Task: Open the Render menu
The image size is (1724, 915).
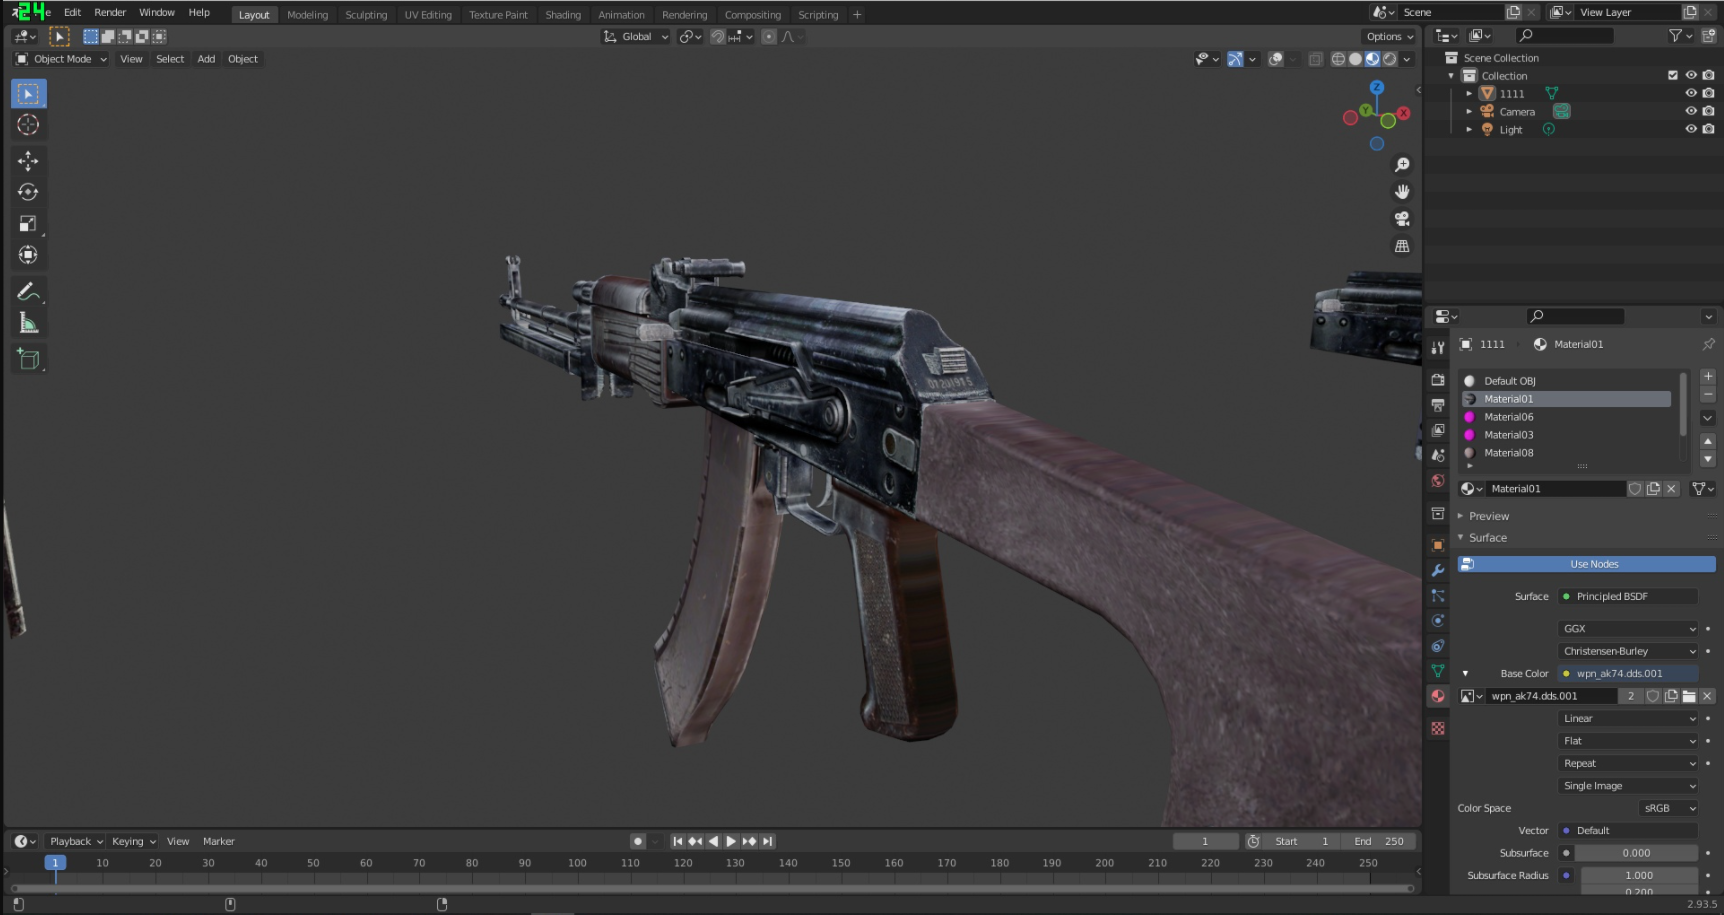Action: [110, 13]
